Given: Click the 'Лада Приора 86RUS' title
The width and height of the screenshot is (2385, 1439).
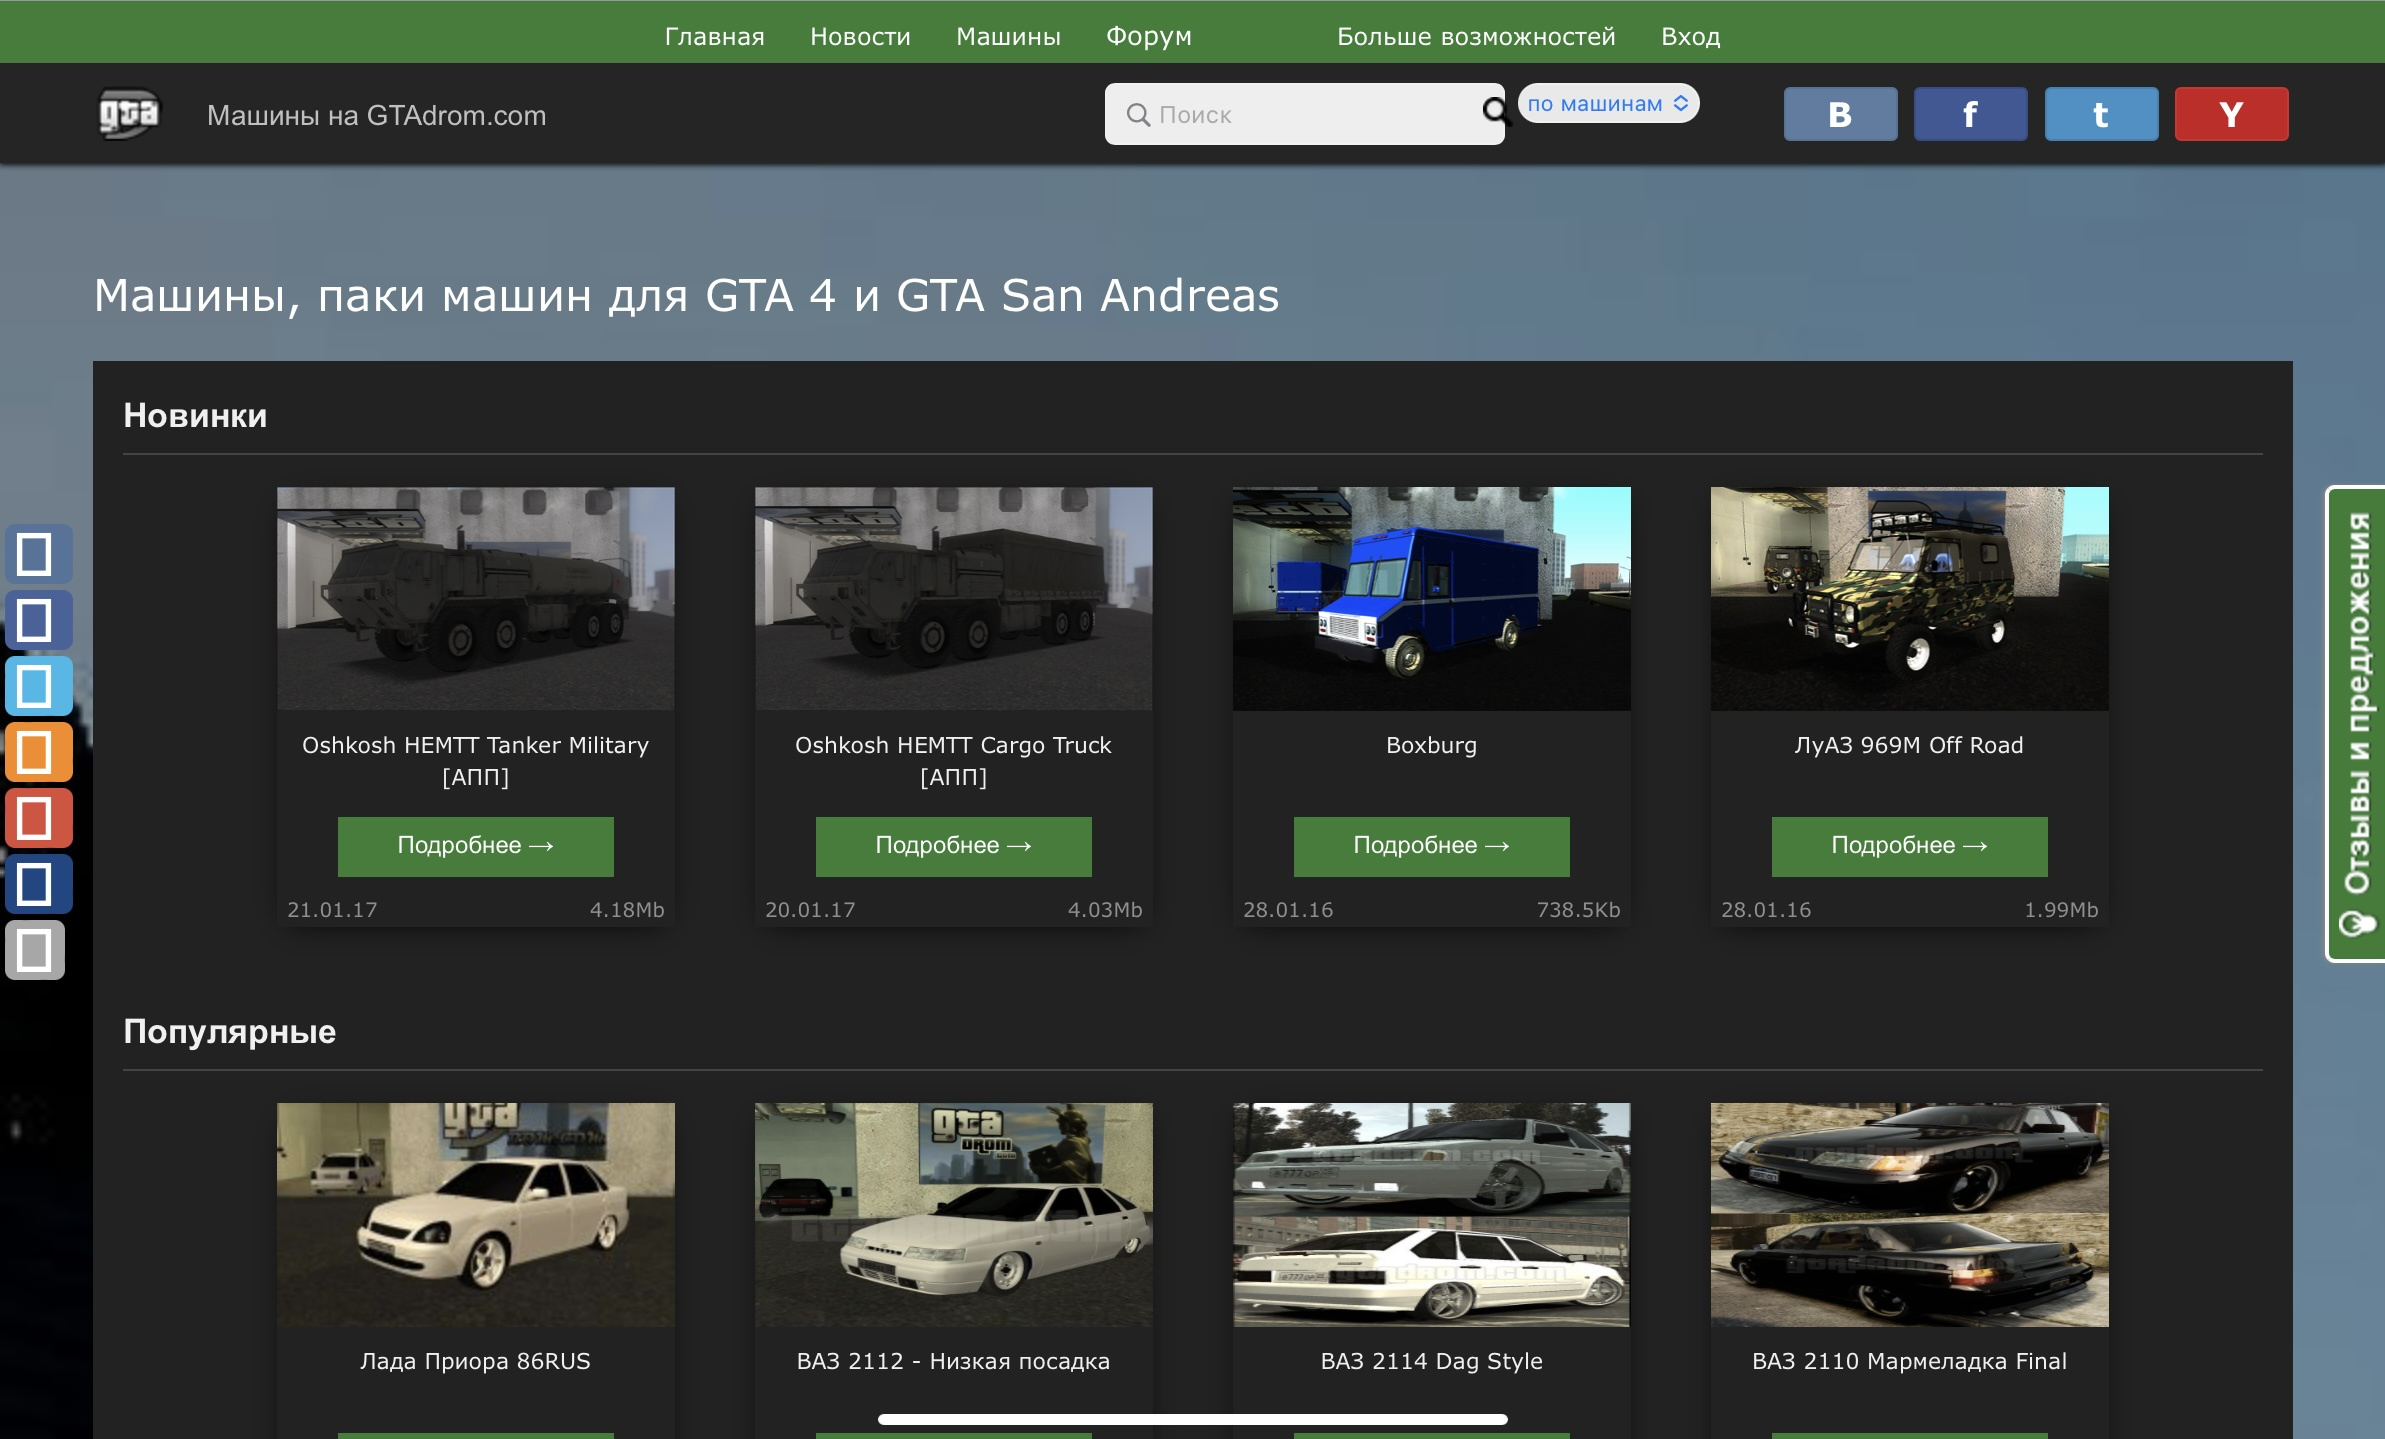Looking at the screenshot, I should [475, 1361].
